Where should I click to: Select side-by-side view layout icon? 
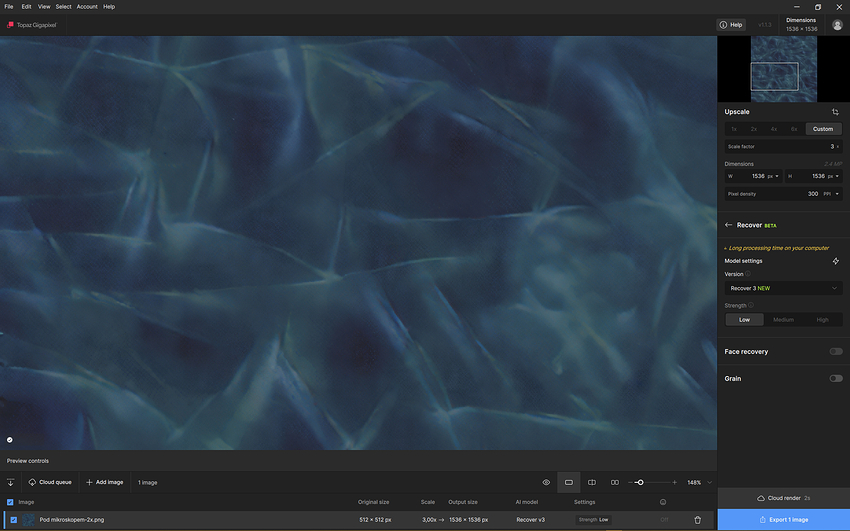[615, 482]
